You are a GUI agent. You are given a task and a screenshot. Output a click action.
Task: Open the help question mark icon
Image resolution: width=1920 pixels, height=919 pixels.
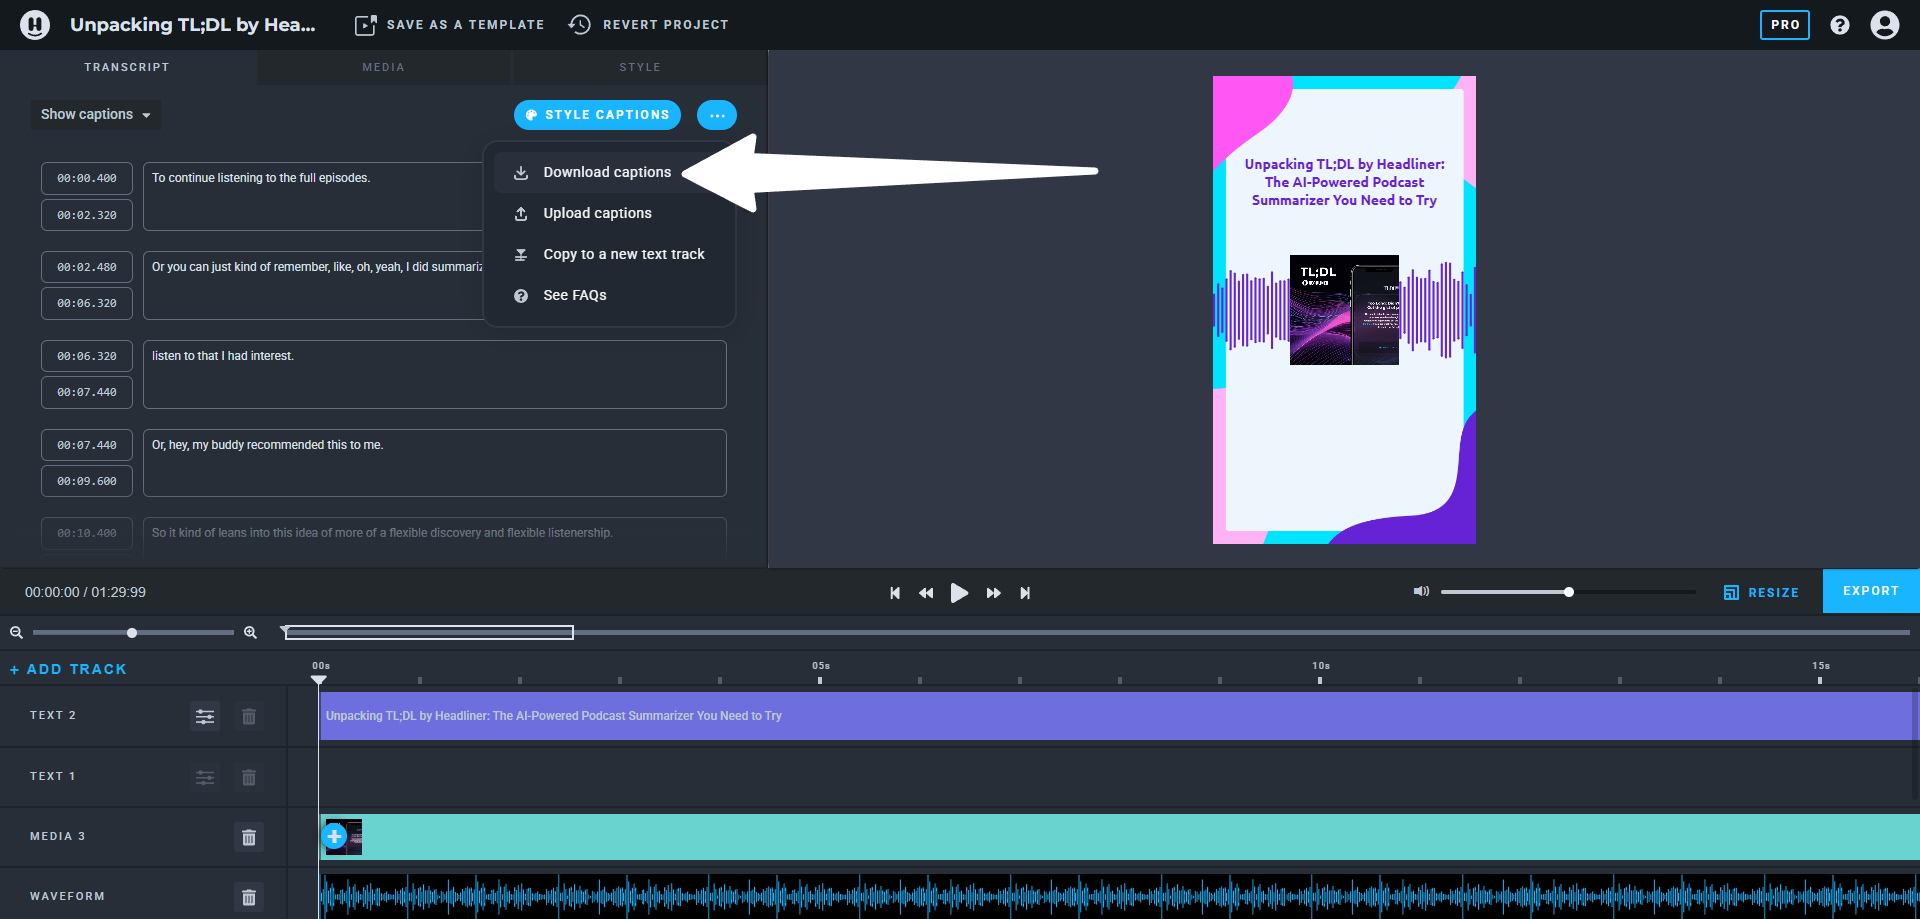coord(1840,25)
